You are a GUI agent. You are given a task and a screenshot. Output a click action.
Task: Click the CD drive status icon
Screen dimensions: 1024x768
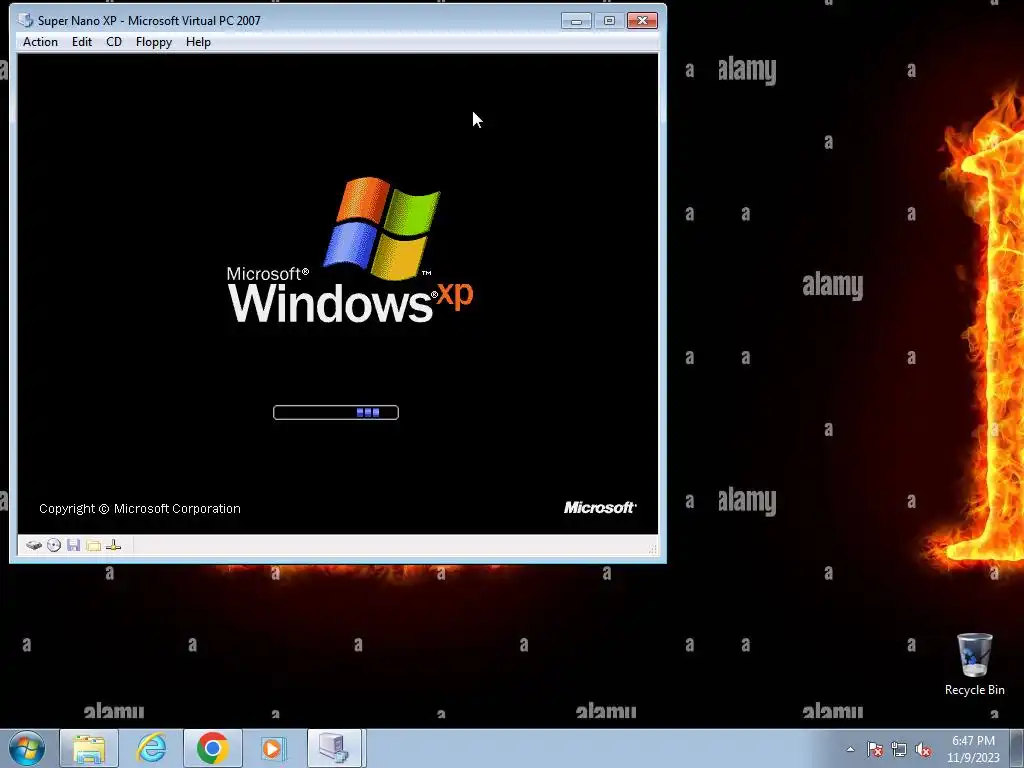[x=54, y=545]
